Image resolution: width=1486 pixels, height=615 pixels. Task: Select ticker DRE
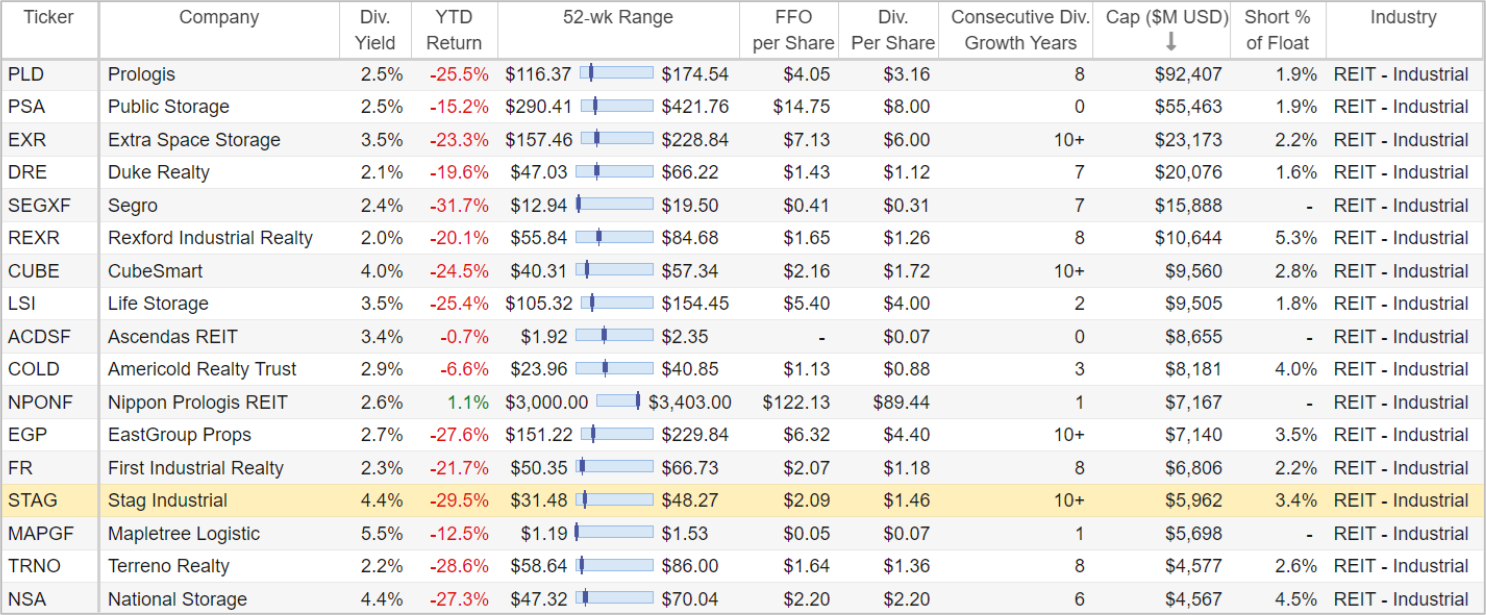[26, 172]
